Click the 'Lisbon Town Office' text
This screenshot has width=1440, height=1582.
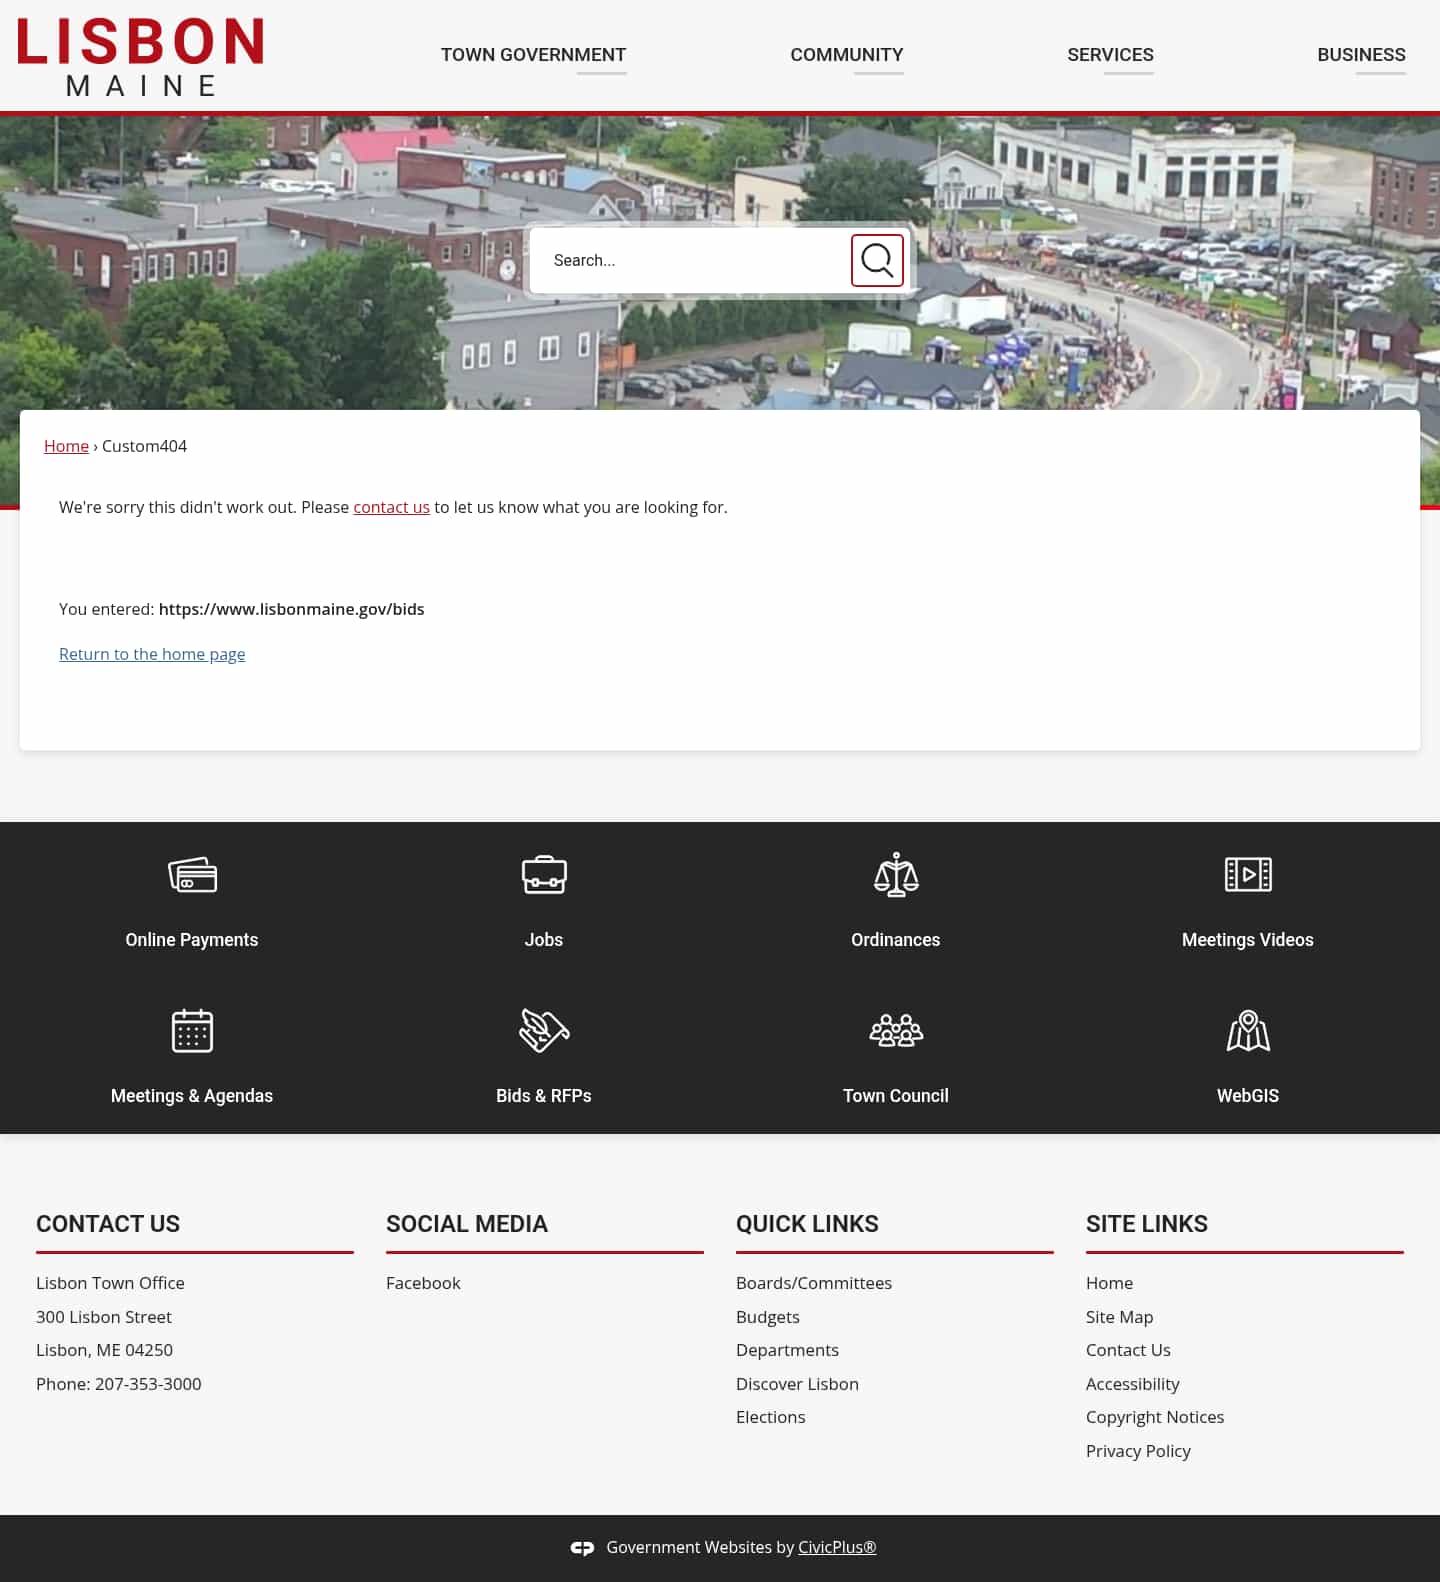(x=110, y=1283)
